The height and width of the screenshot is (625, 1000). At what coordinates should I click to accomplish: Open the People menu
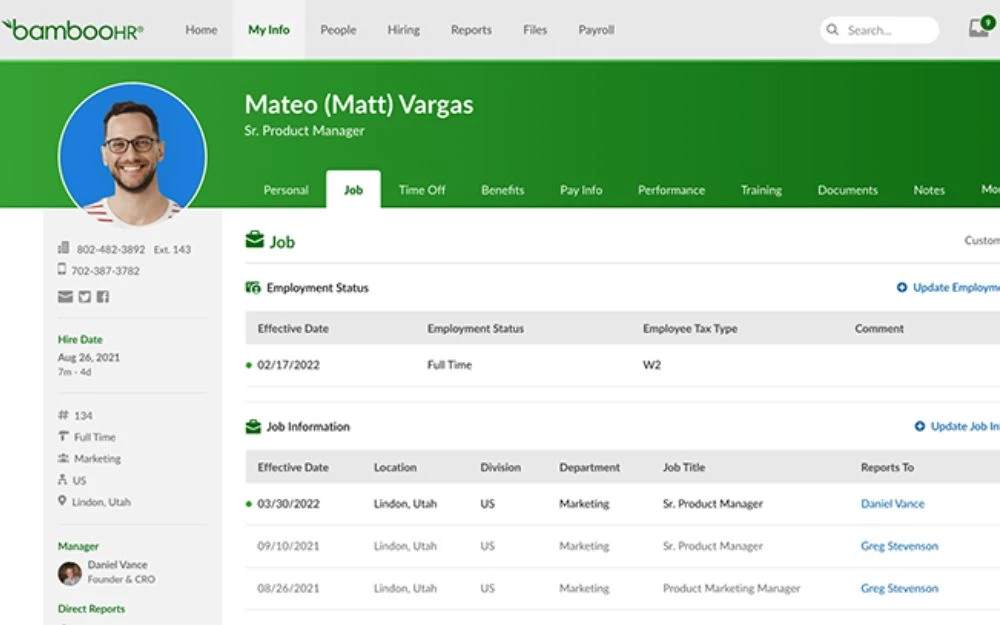(338, 30)
